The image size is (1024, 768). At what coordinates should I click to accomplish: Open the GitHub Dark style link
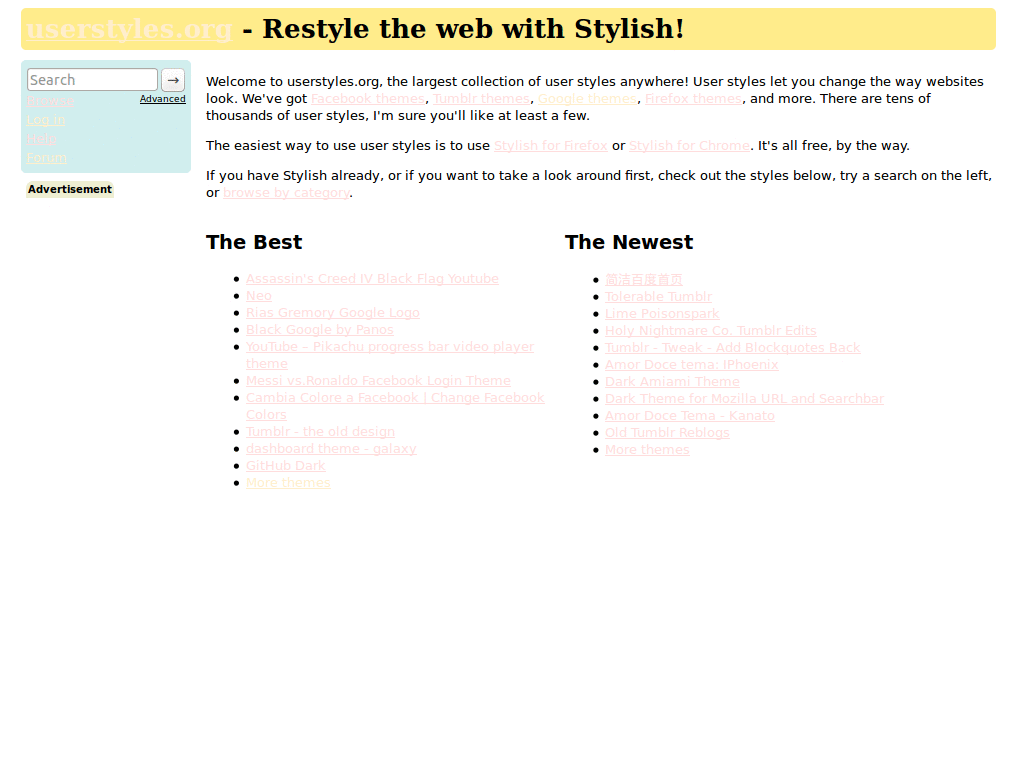pyautogui.click(x=285, y=466)
